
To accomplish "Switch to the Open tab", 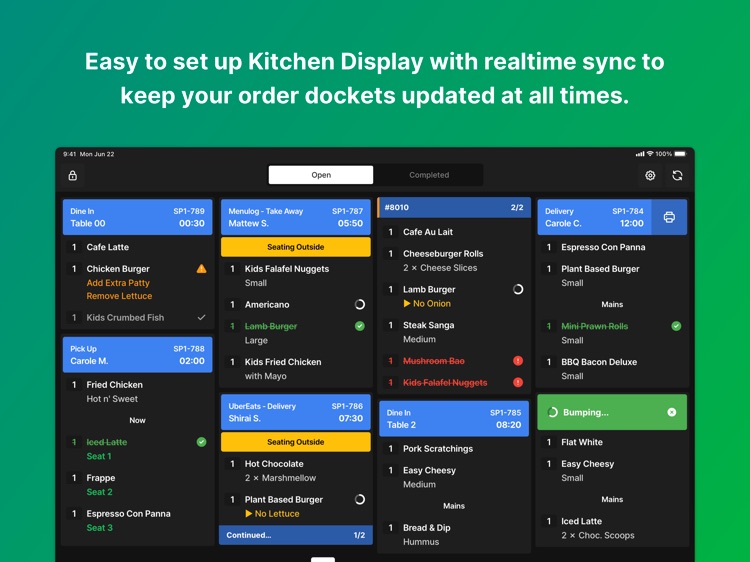I will (321, 175).
